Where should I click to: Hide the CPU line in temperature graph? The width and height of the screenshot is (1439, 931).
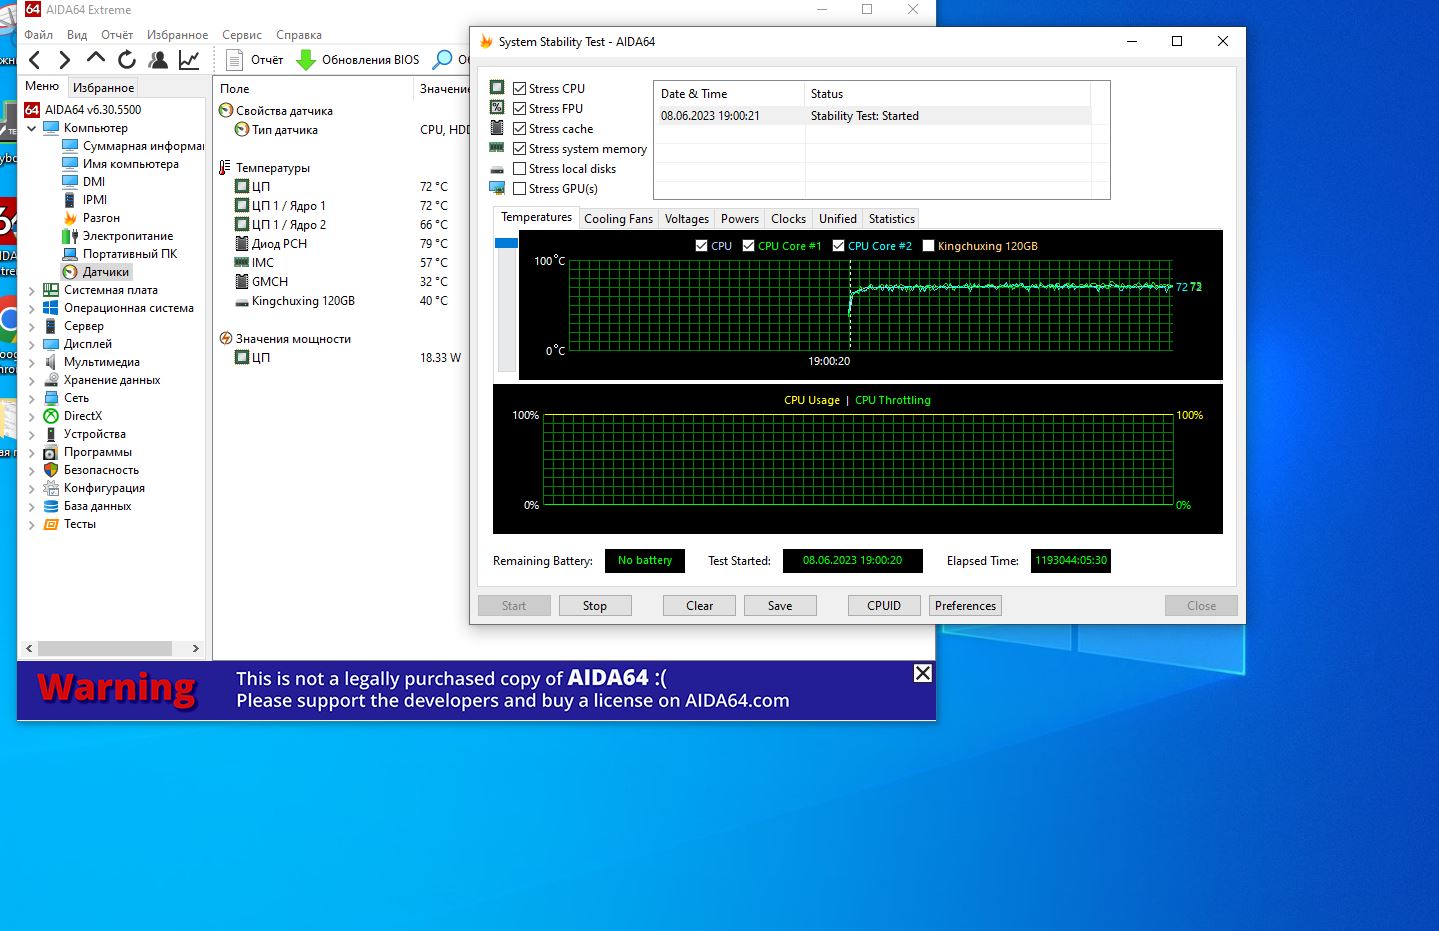pyautogui.click(x=701, y=246)
